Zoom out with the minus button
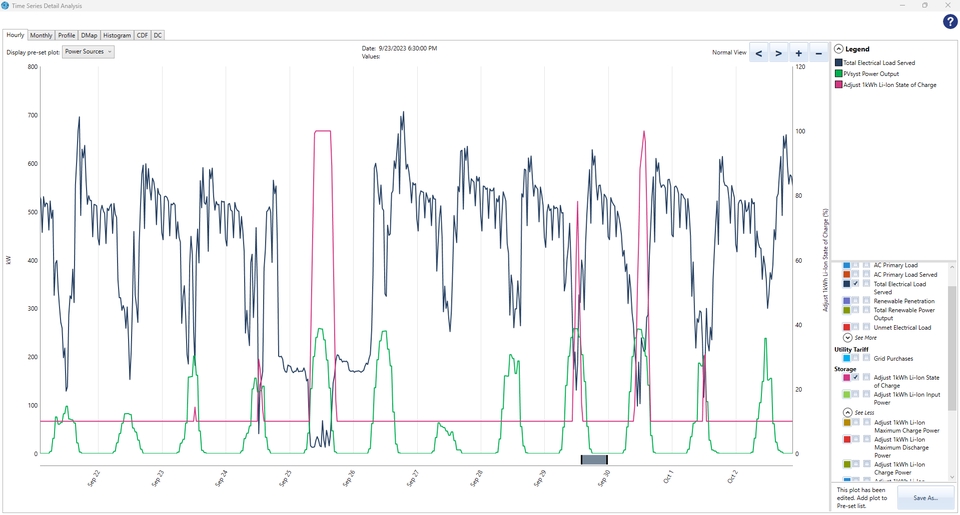Viewport: 960px width, 515px height. pyautogui.click(x=819, y=53)
